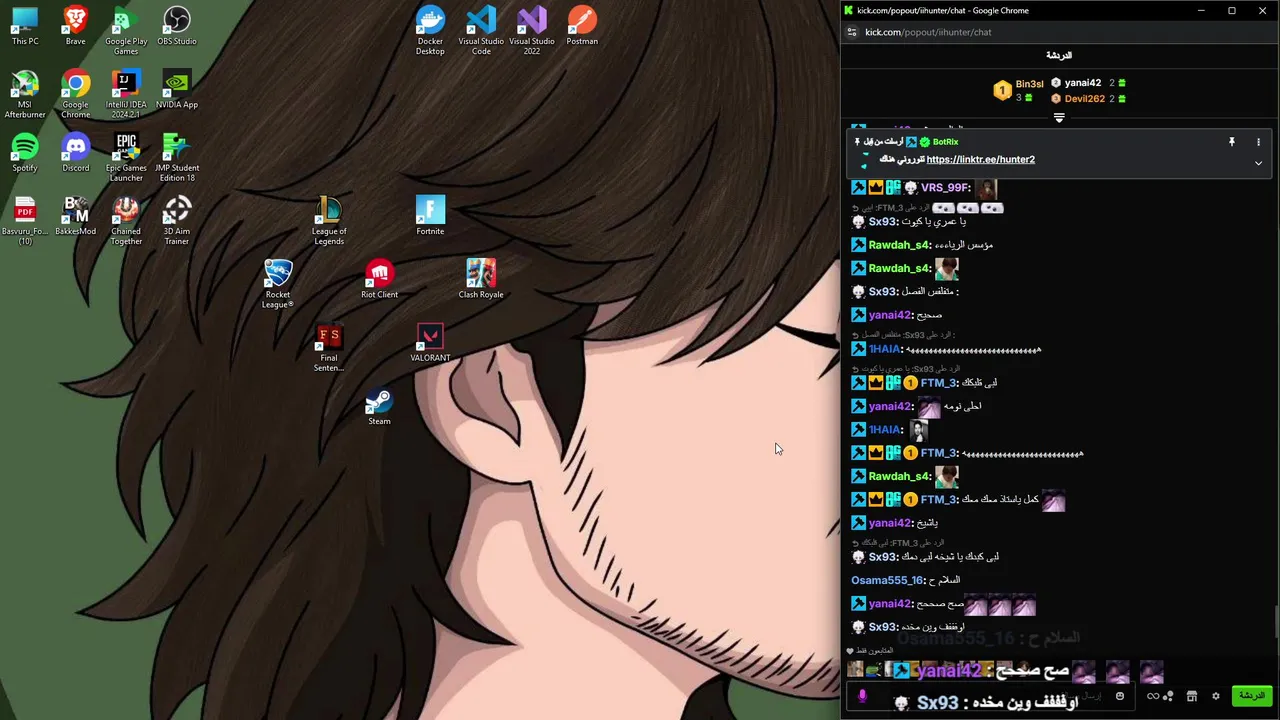Click the green chat send button
Screen dimensions: 1280x720
click(1251, 696)
